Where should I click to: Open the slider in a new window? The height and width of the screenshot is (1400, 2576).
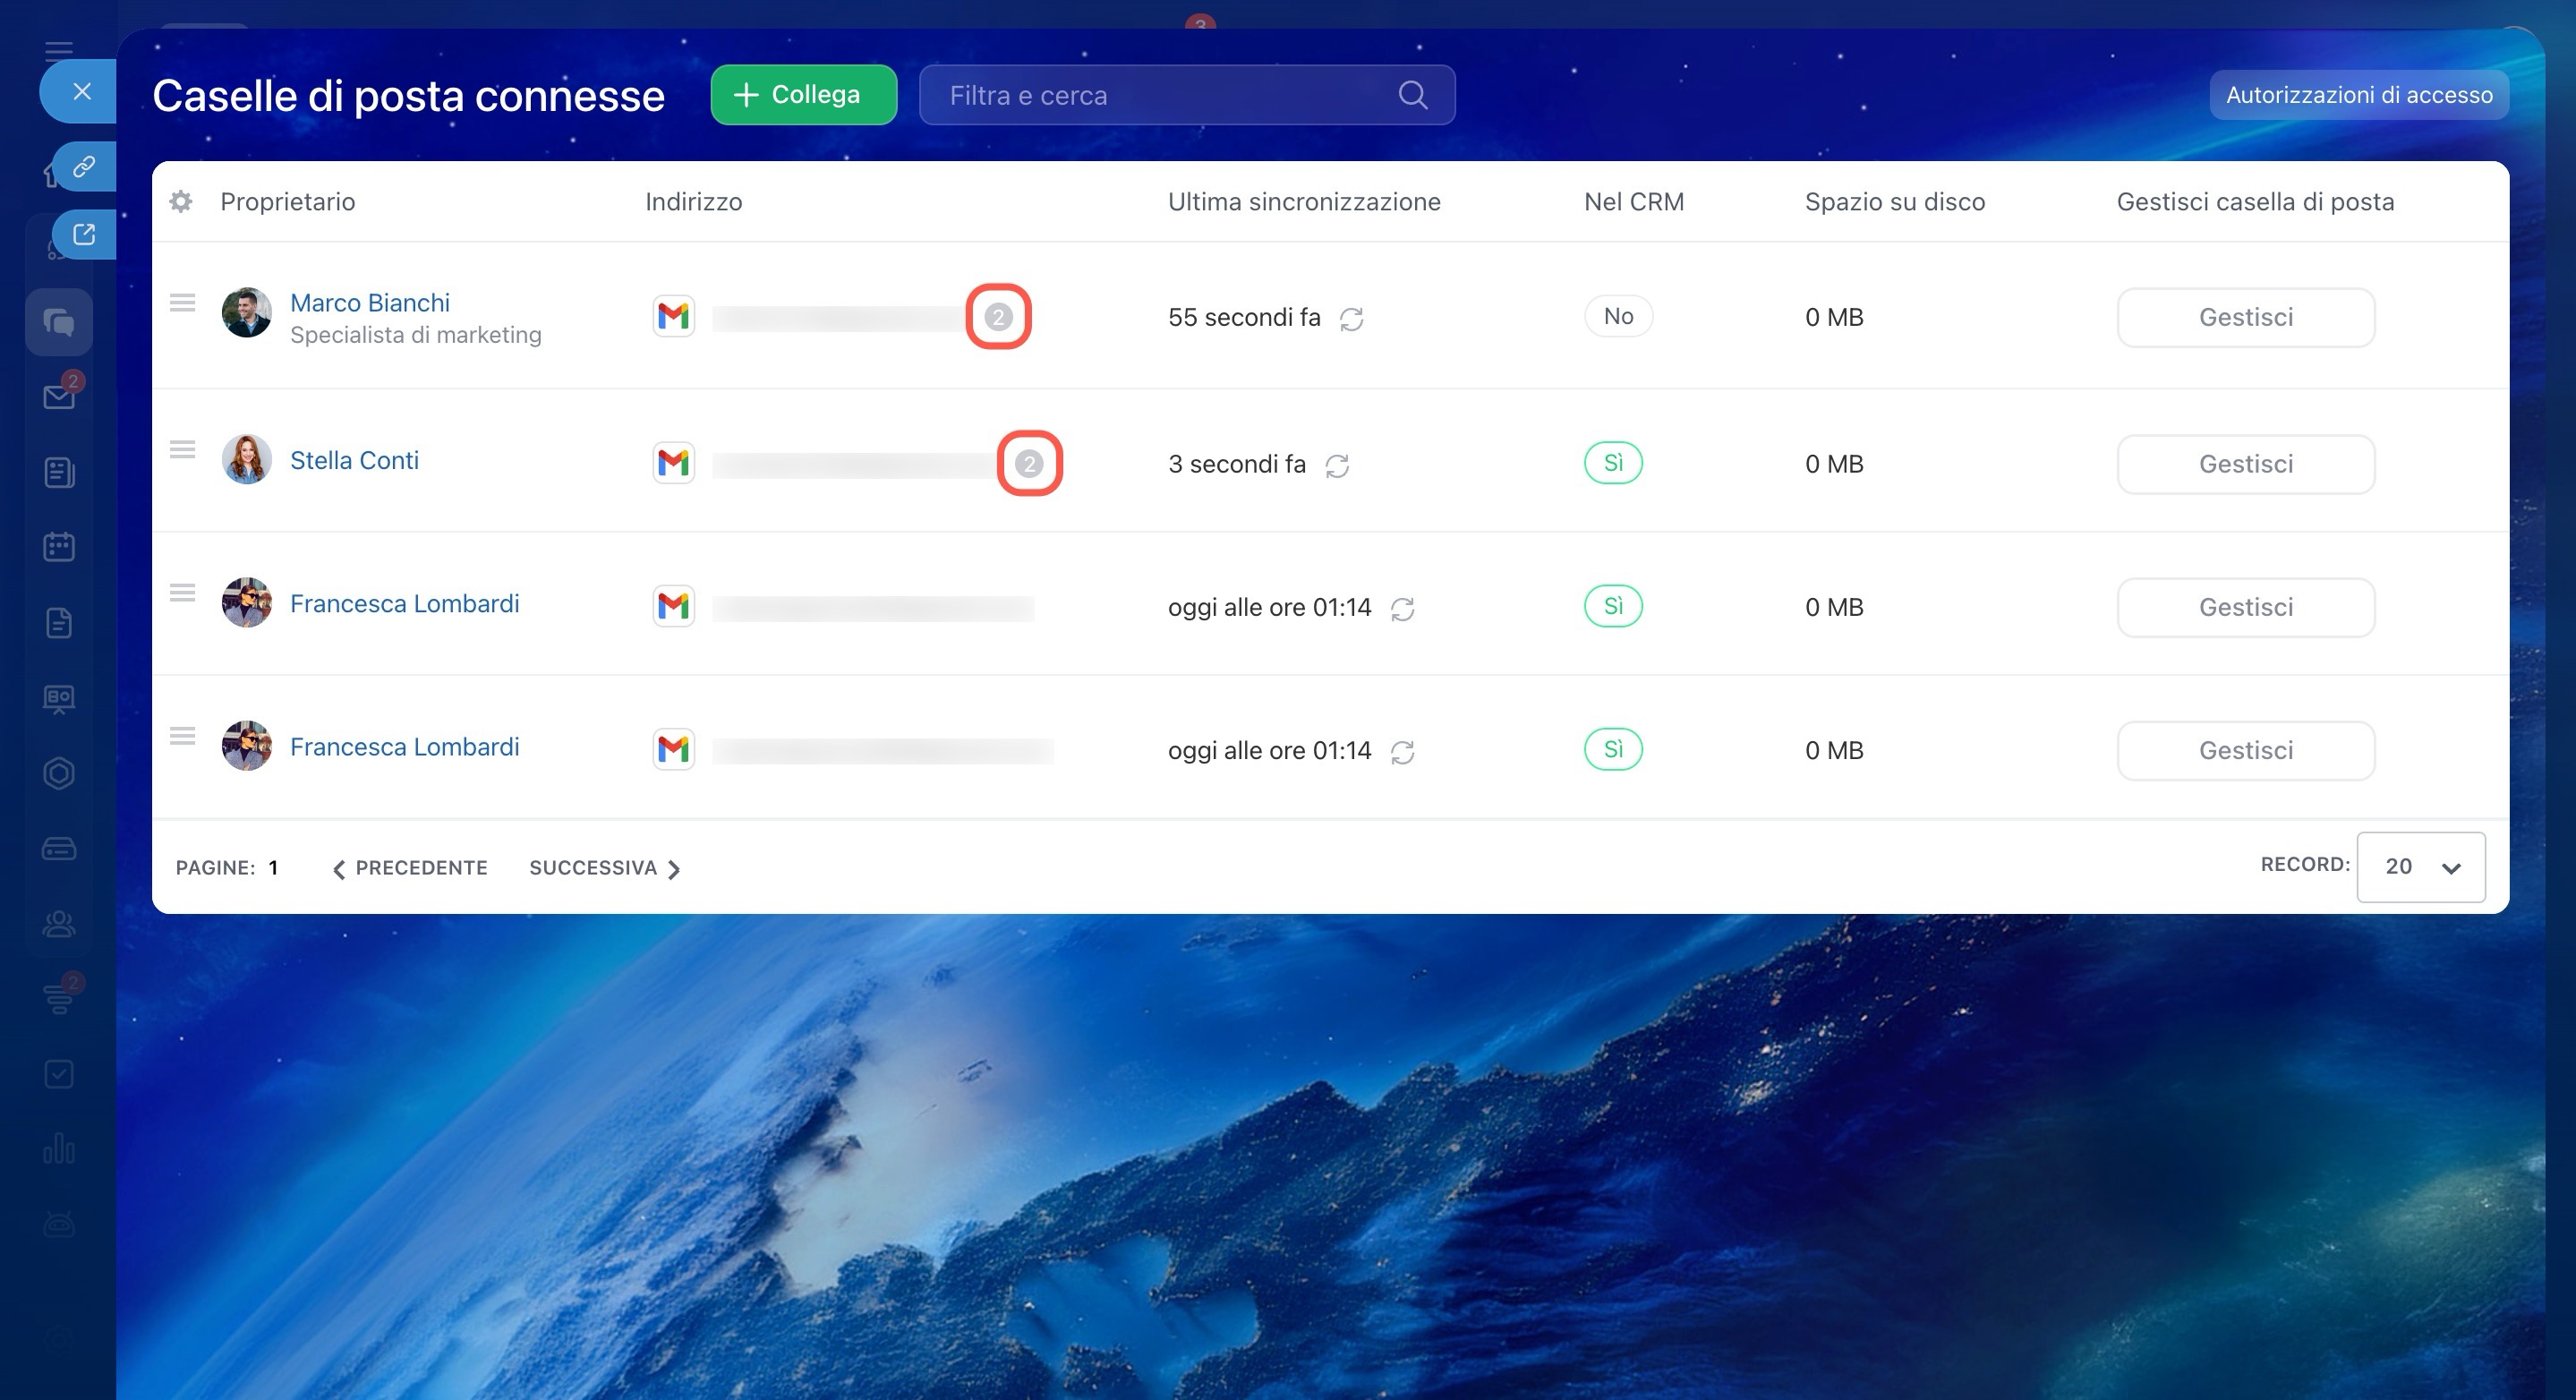click(x=84, y=235)
